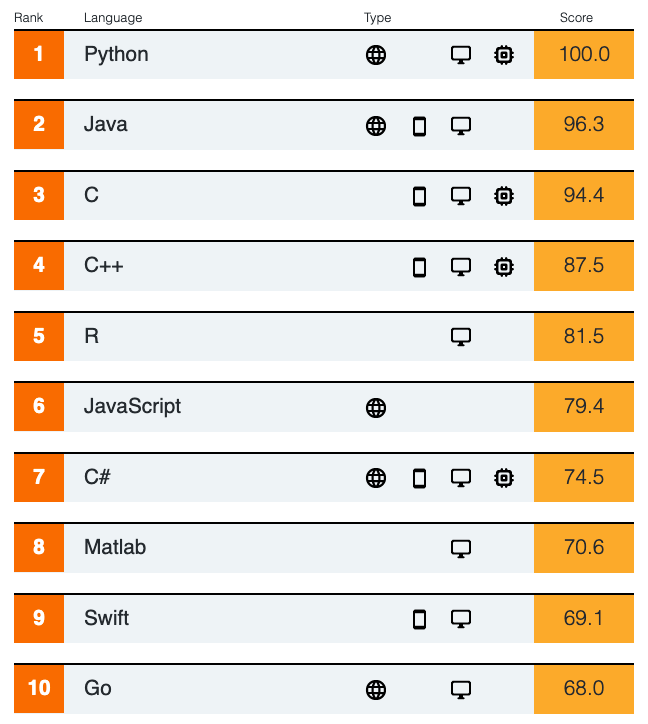Click the mobile phone icon for Swift
This screenshot has width=648, height=724.
(419, 619)
